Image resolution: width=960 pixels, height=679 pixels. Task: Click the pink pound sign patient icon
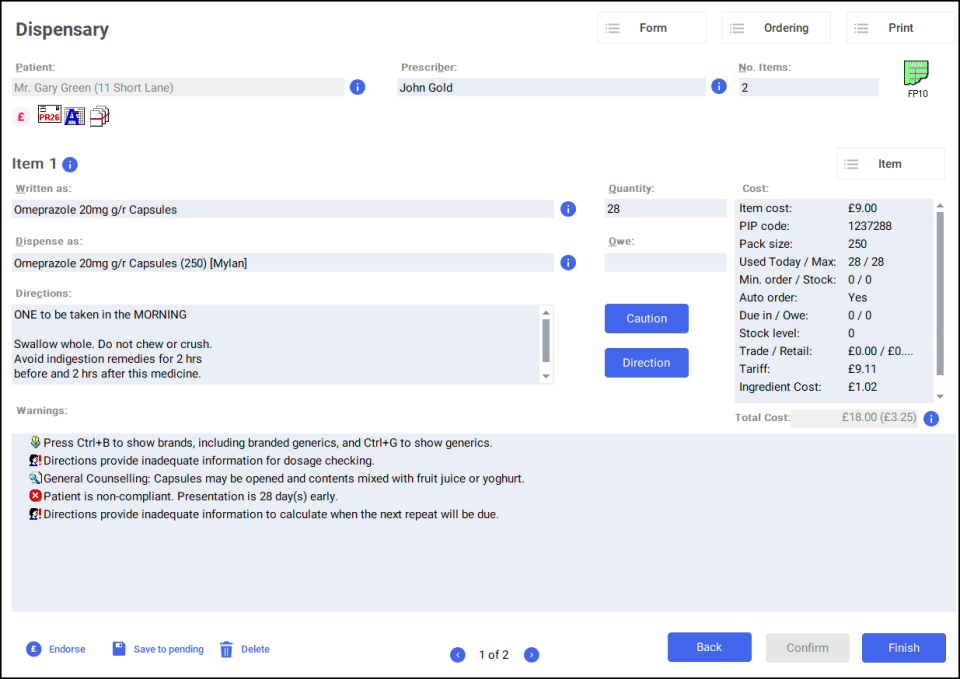21,117
